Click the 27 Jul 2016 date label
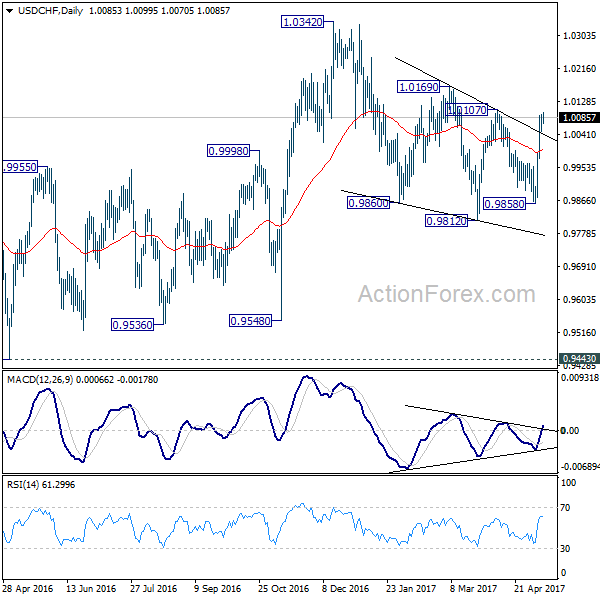 coord(153,588)
